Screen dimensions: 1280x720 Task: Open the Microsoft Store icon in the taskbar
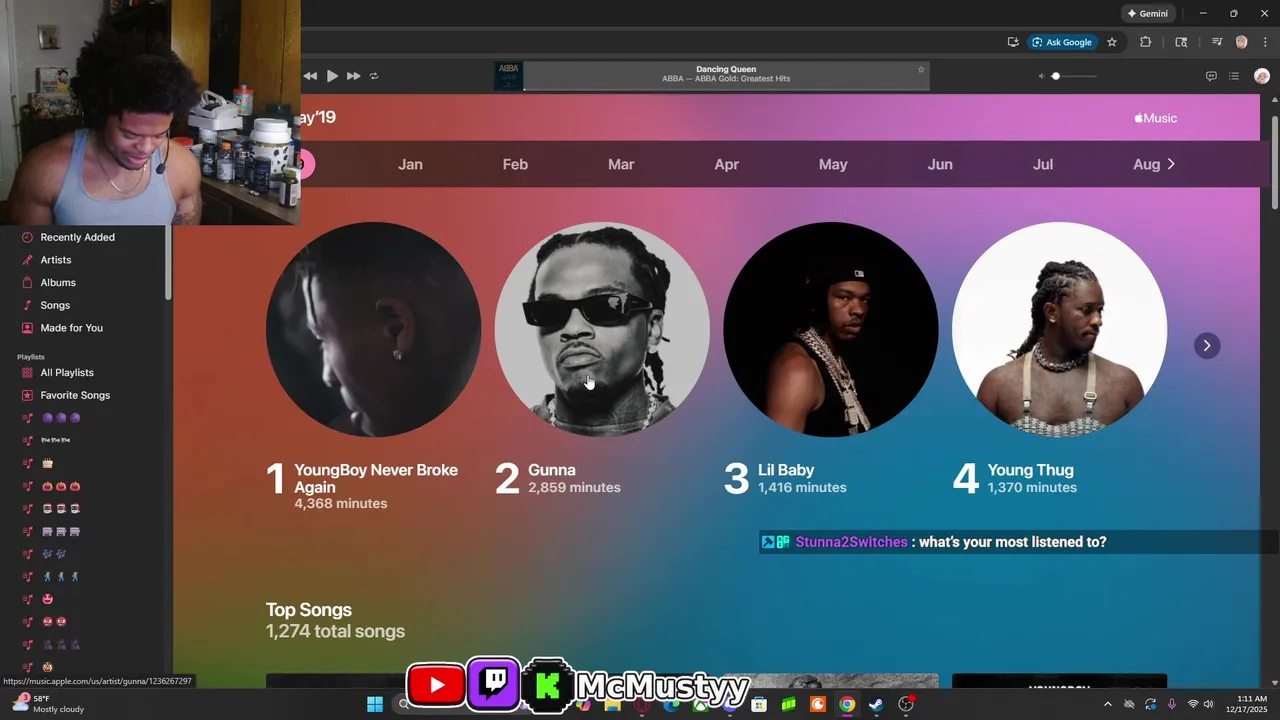point(759,705)
